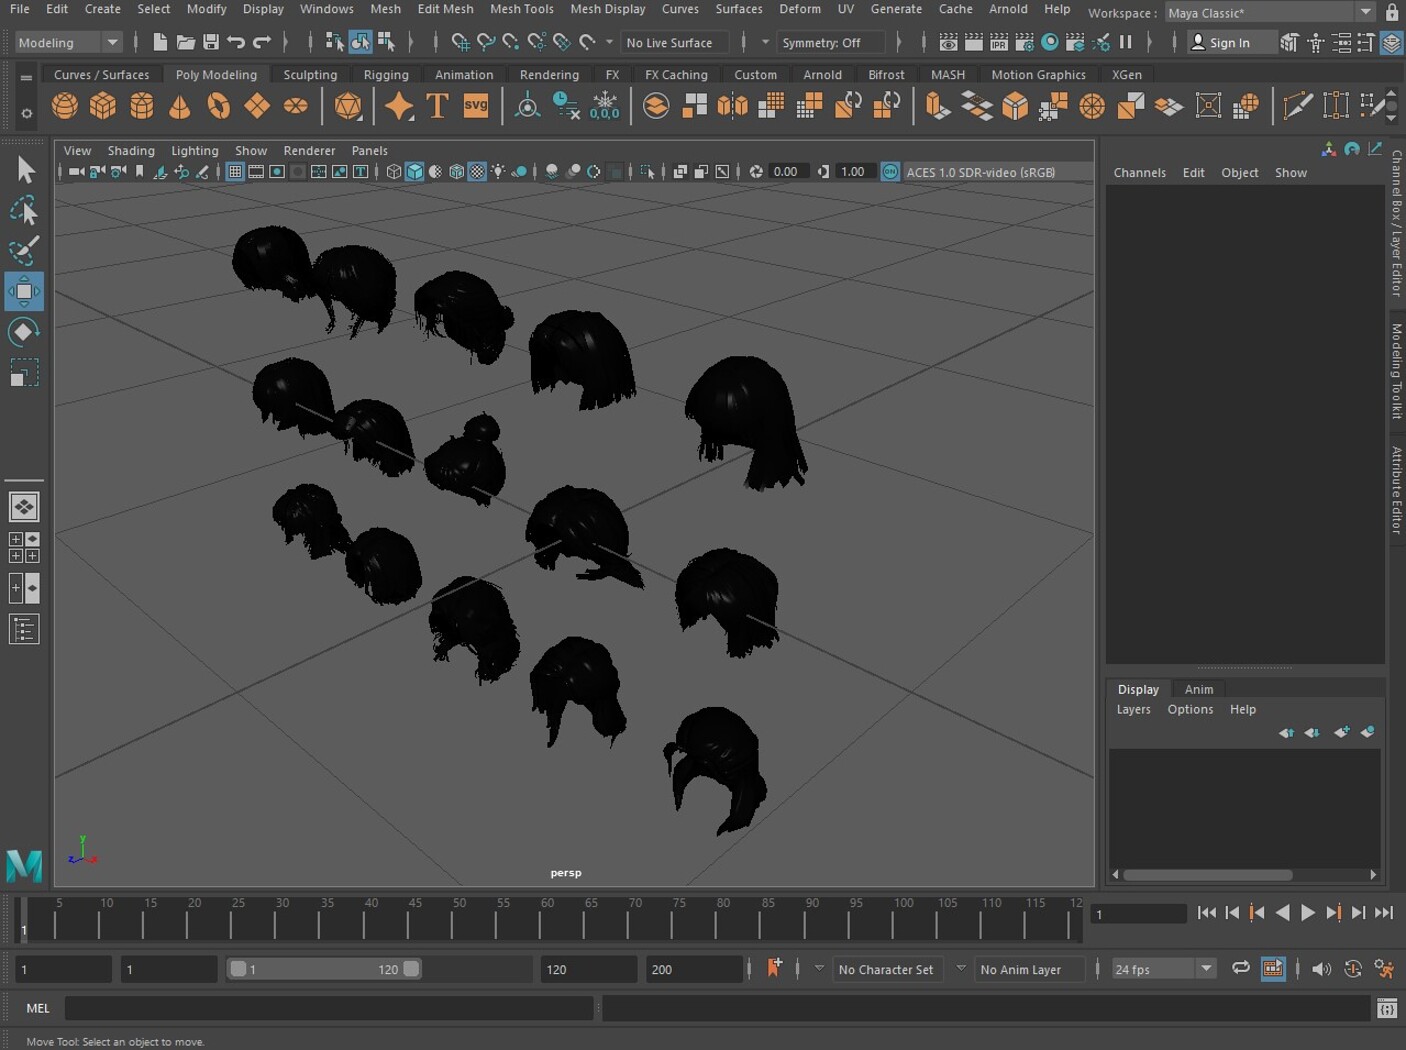Click the MEL command input field
The height and width of the screenshot is (1050, 1406).
330,1008
